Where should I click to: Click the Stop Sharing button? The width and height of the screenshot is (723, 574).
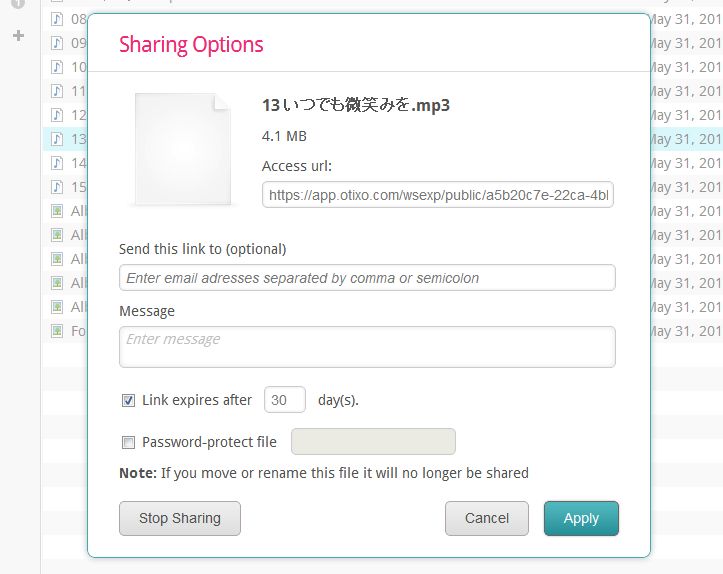(x=180, y=518)
